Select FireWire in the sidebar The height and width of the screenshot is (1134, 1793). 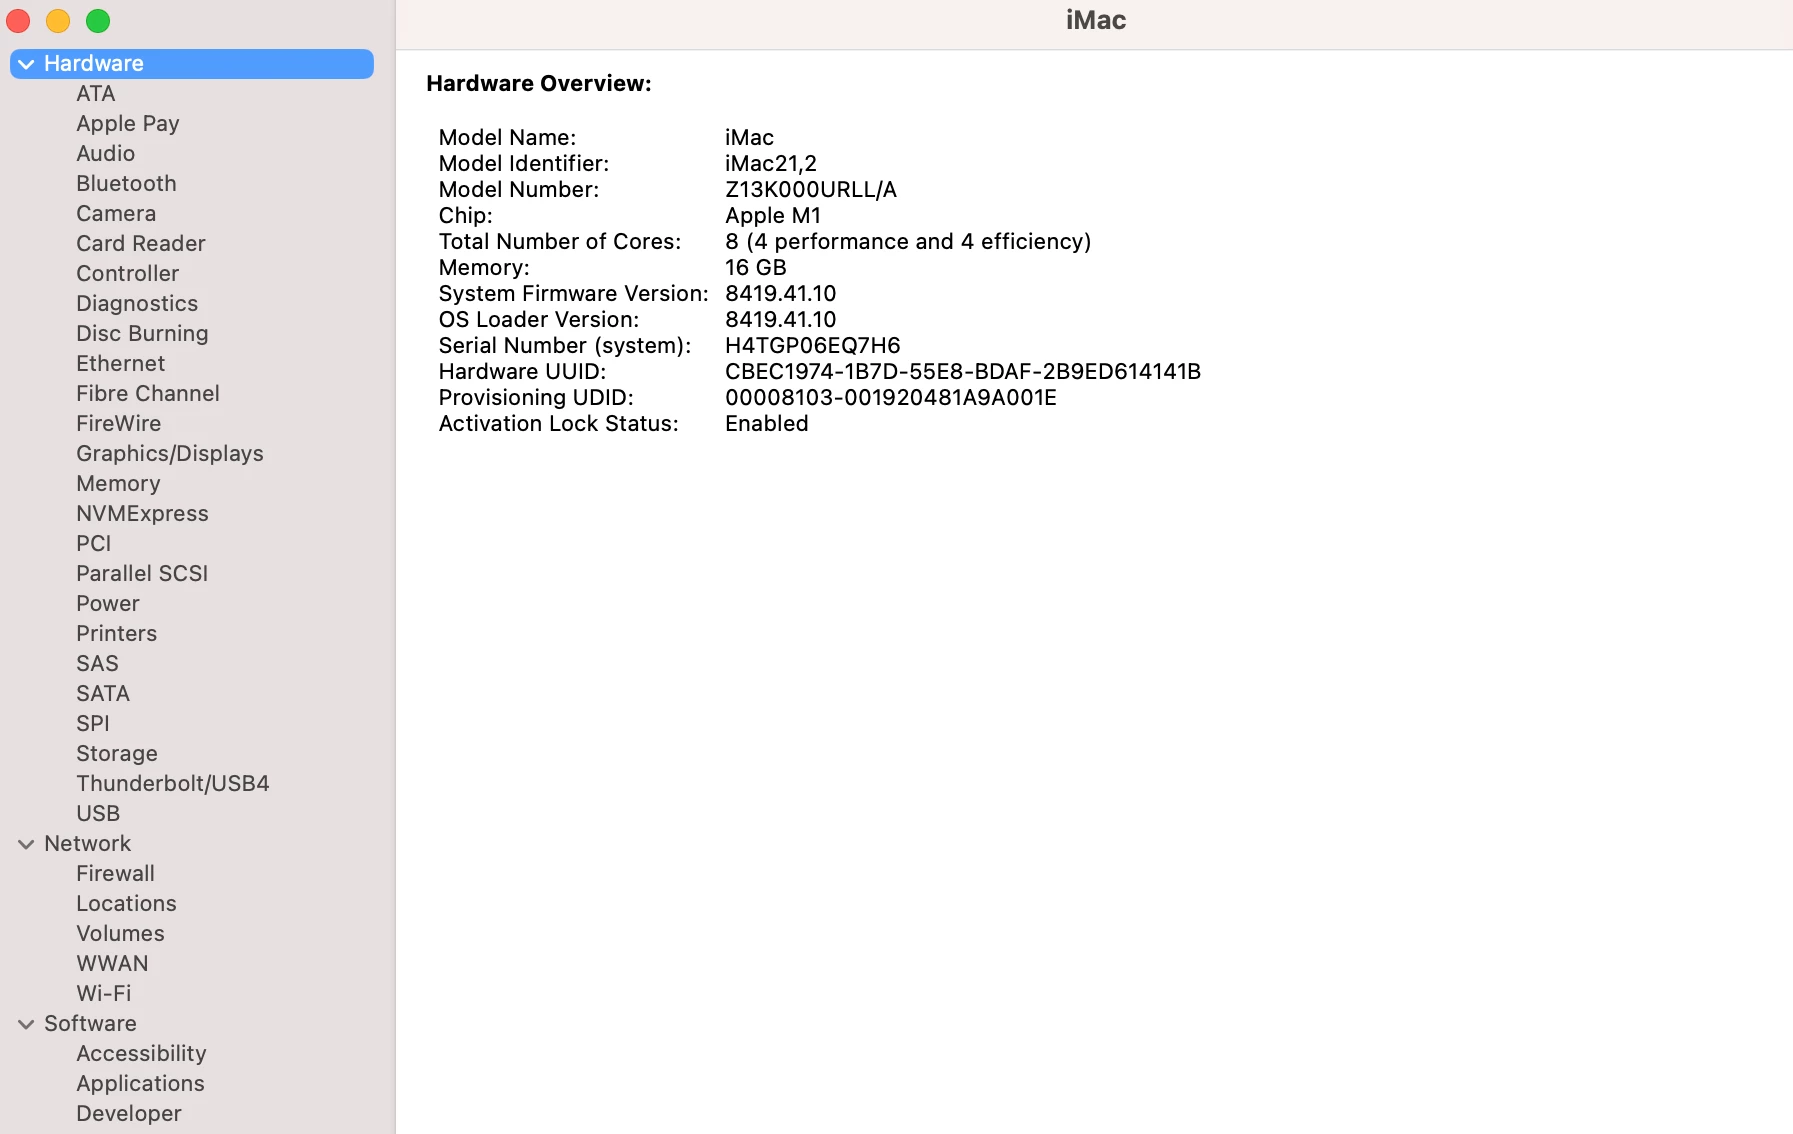click(119, 424)
